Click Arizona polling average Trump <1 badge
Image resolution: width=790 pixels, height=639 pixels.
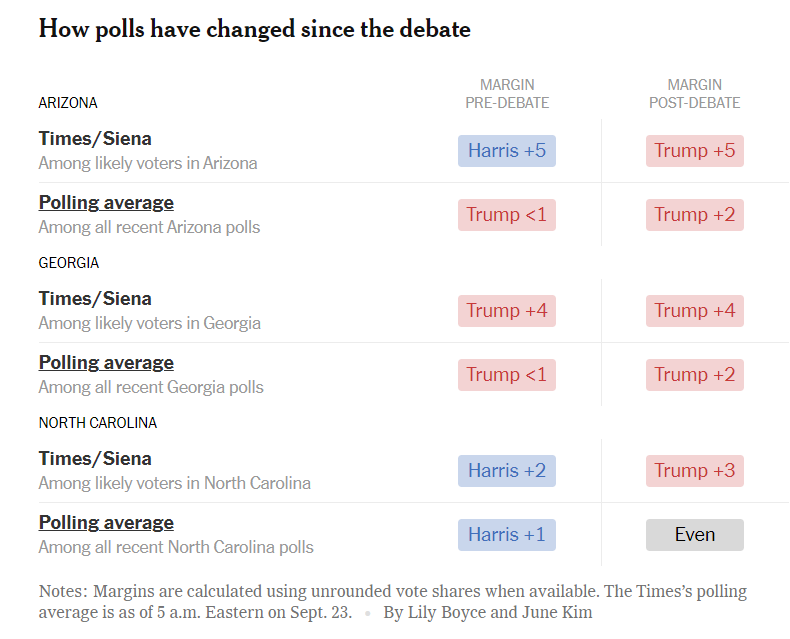pyautogui.click(x=507, y=215)
